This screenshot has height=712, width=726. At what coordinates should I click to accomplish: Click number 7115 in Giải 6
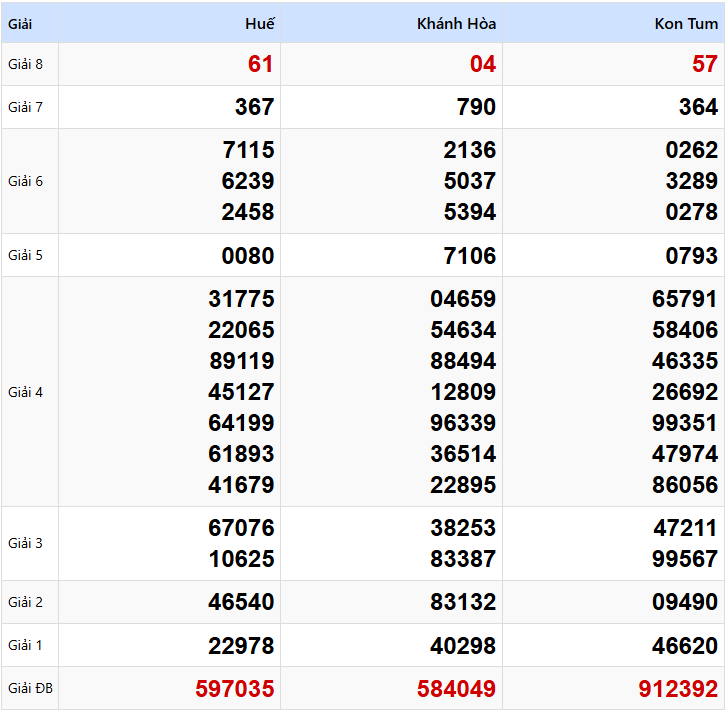tap(248, 150)
